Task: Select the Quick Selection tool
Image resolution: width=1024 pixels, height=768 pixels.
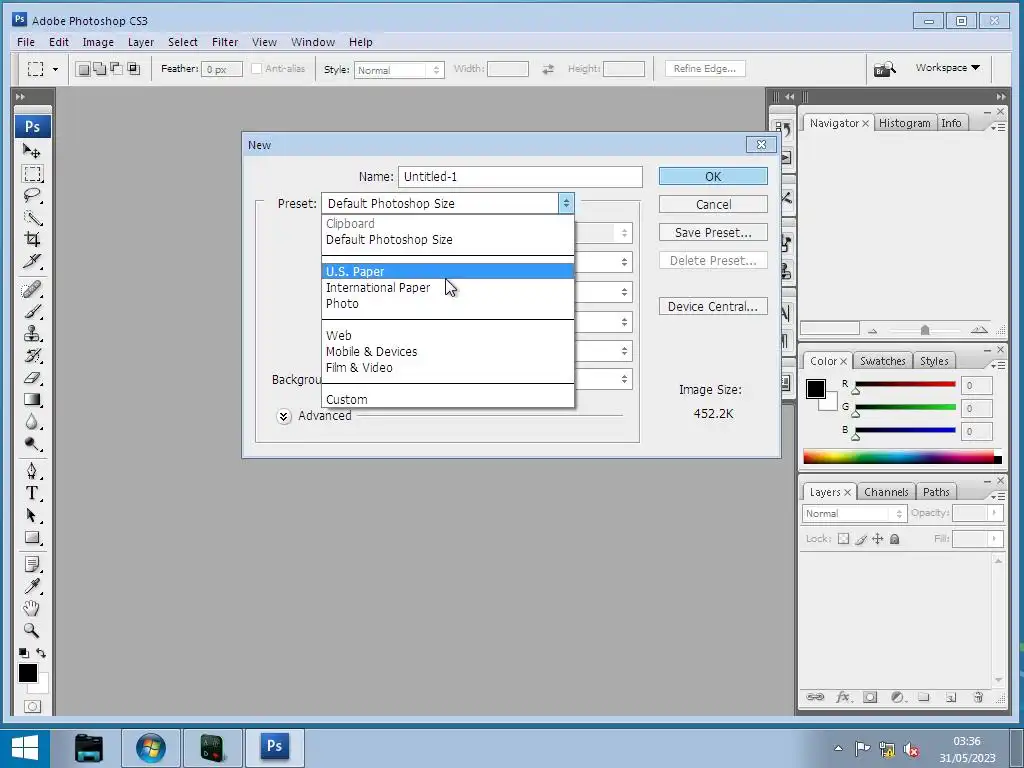Action: pos(31,217)
